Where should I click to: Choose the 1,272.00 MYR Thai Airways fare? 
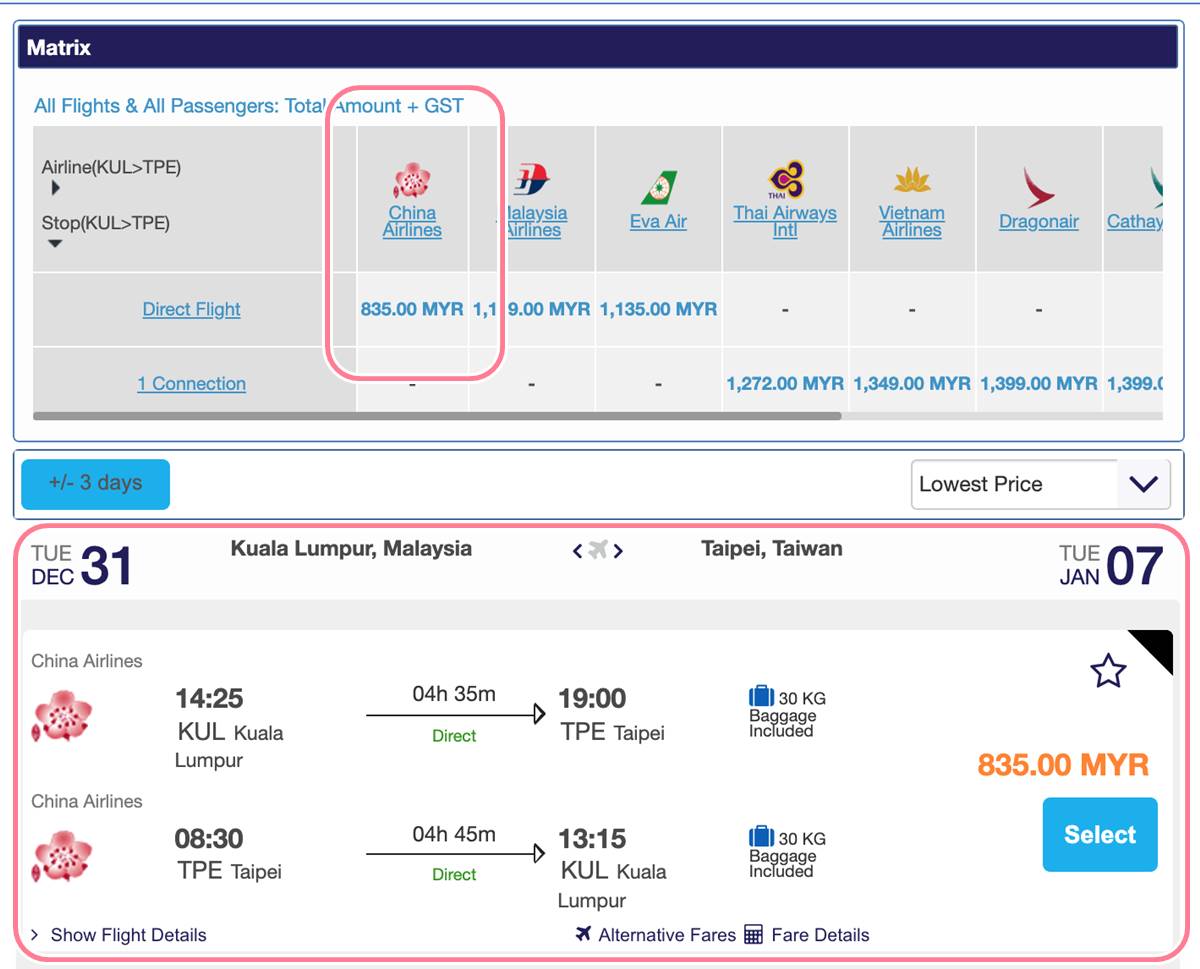click(x=785, y=384)
